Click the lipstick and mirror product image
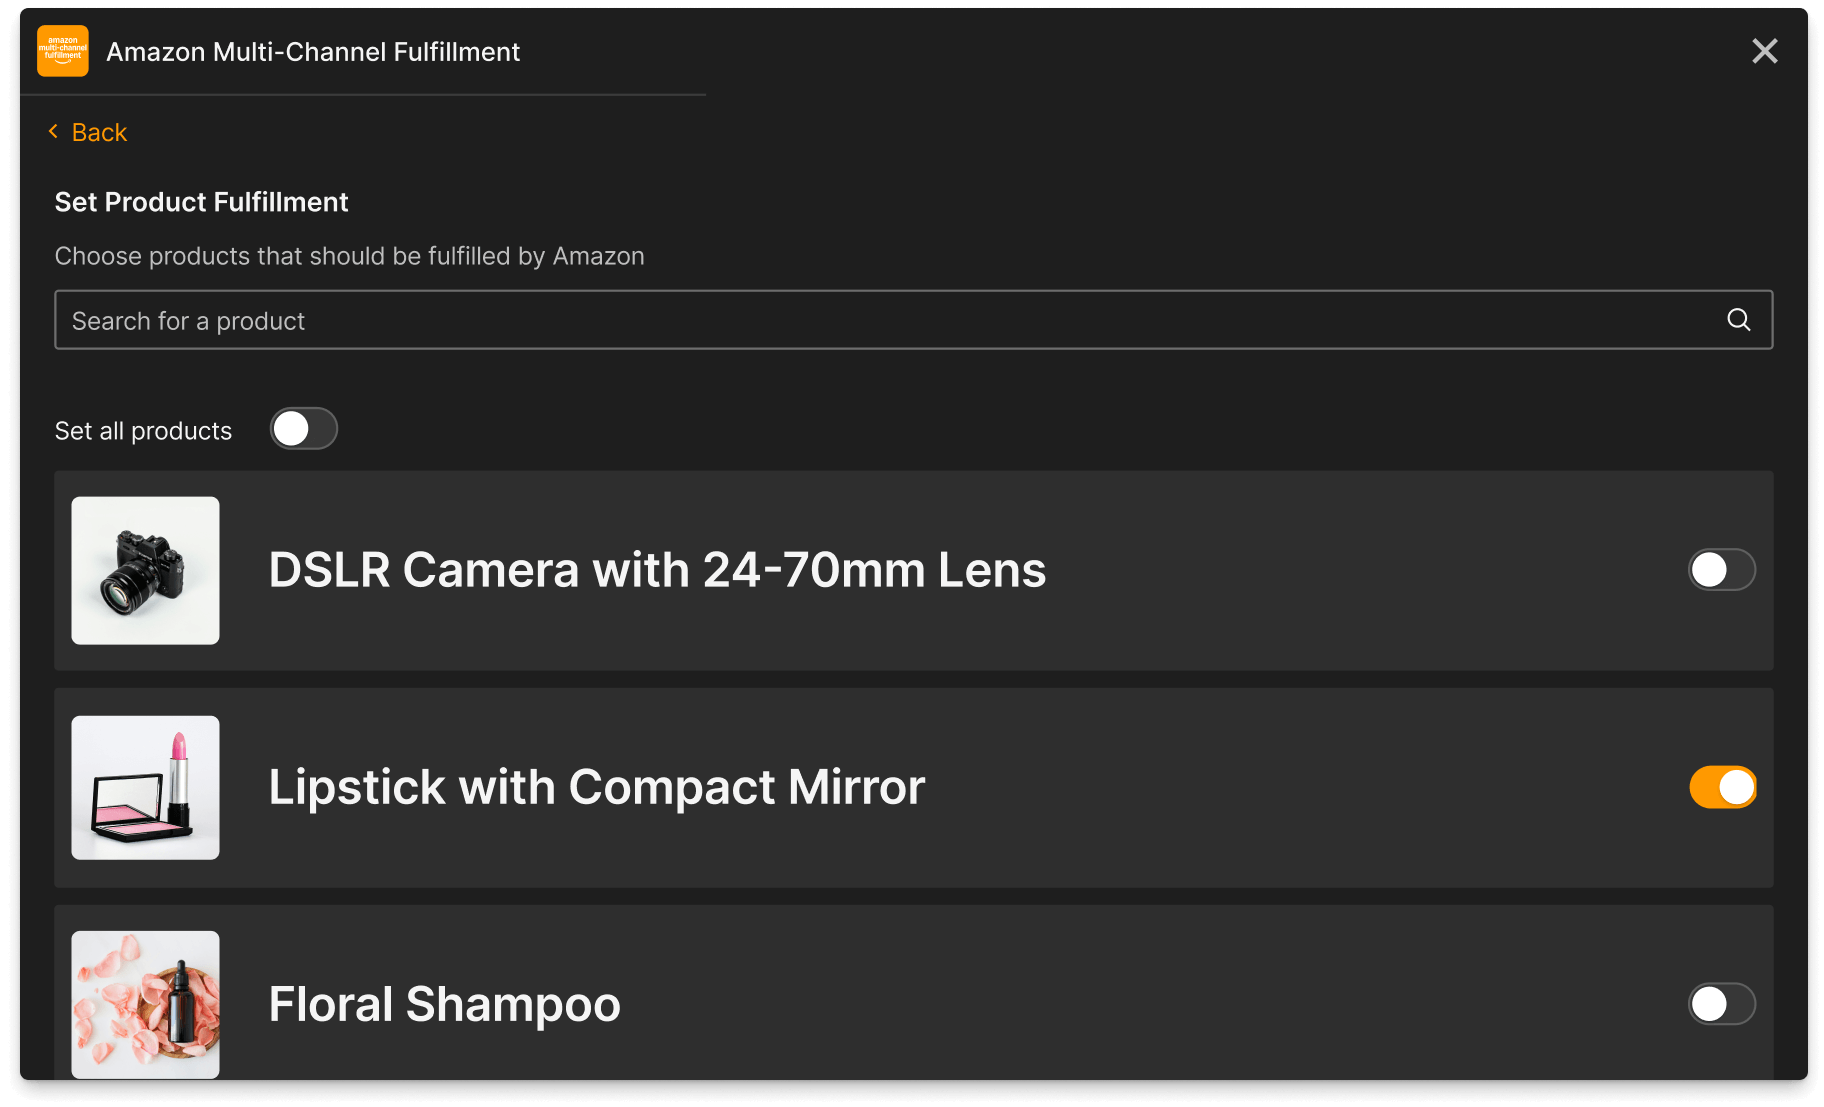The height and width of the screenshot is (1107, 1824). pyautogui.click(x=145, y=787)
